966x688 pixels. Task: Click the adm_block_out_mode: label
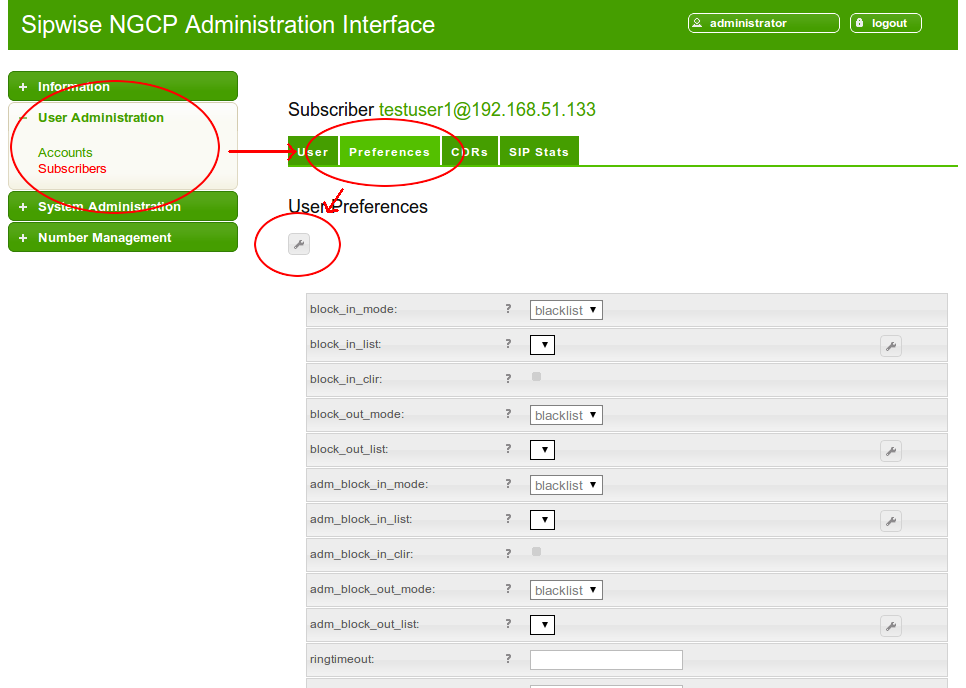(373, 589)
